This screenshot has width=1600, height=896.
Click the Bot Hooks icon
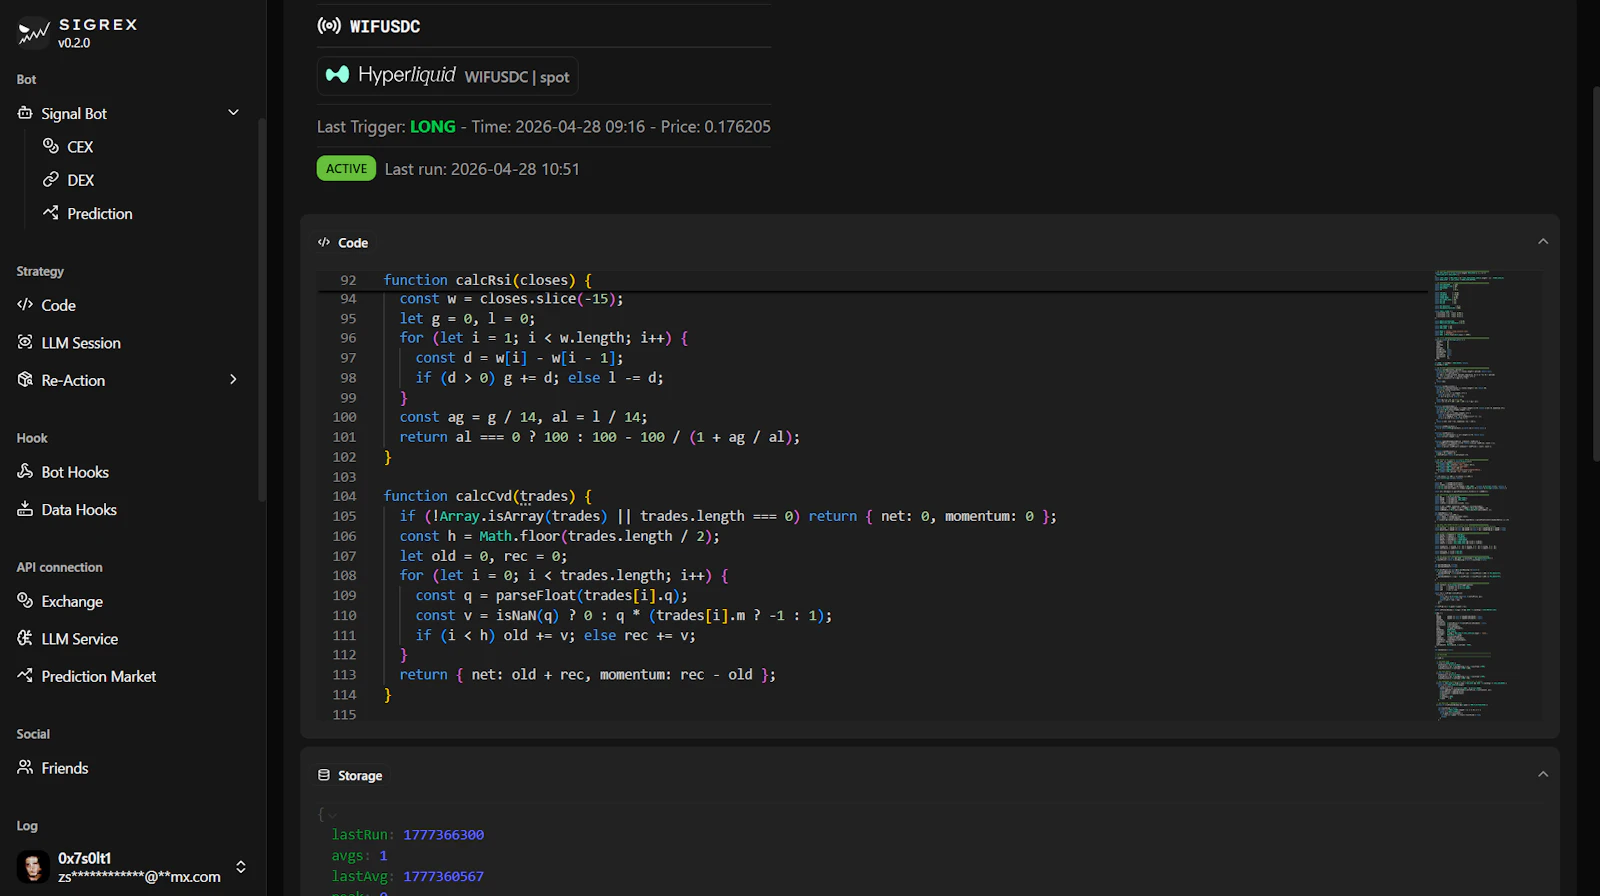pos(25,471)
